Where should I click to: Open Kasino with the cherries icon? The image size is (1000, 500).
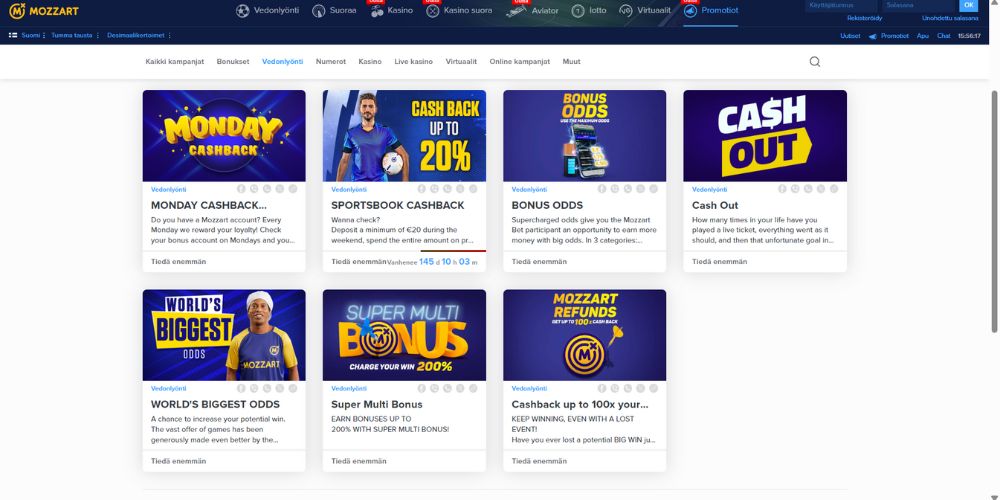pos(392,11)
